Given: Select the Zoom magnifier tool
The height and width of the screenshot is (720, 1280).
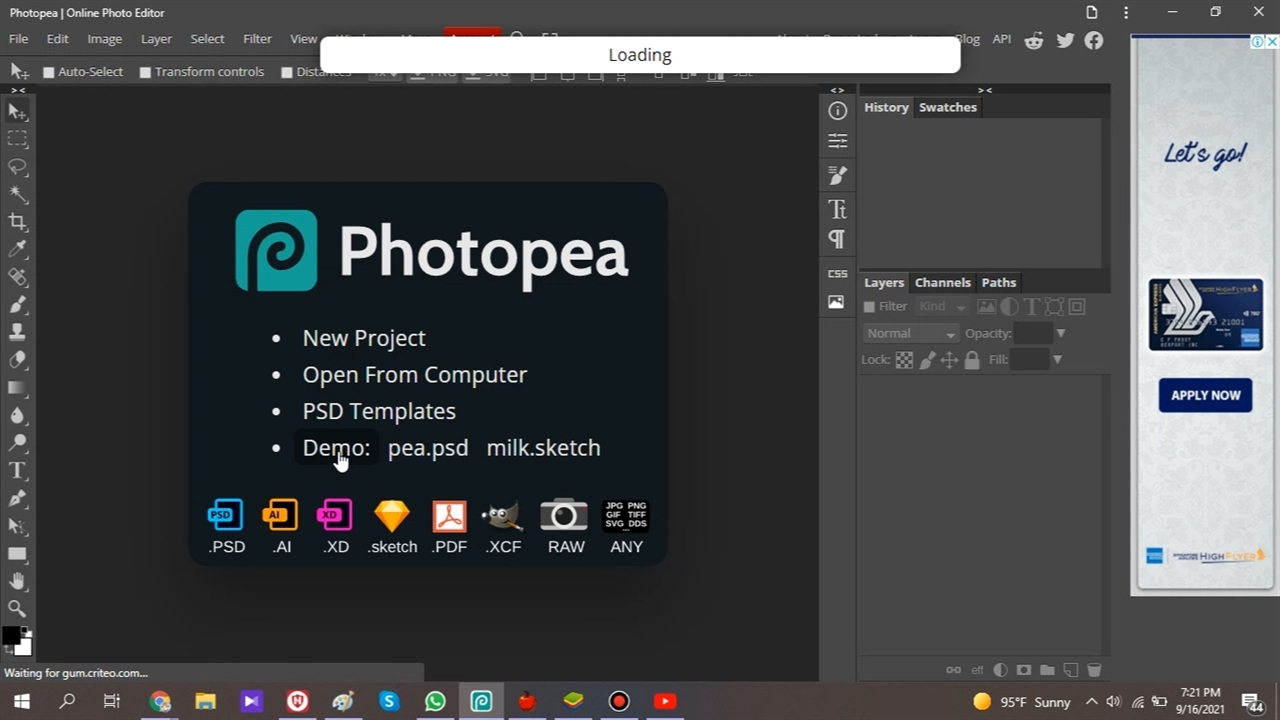Looking at the screenshot, I should click(x=17, y=608).
